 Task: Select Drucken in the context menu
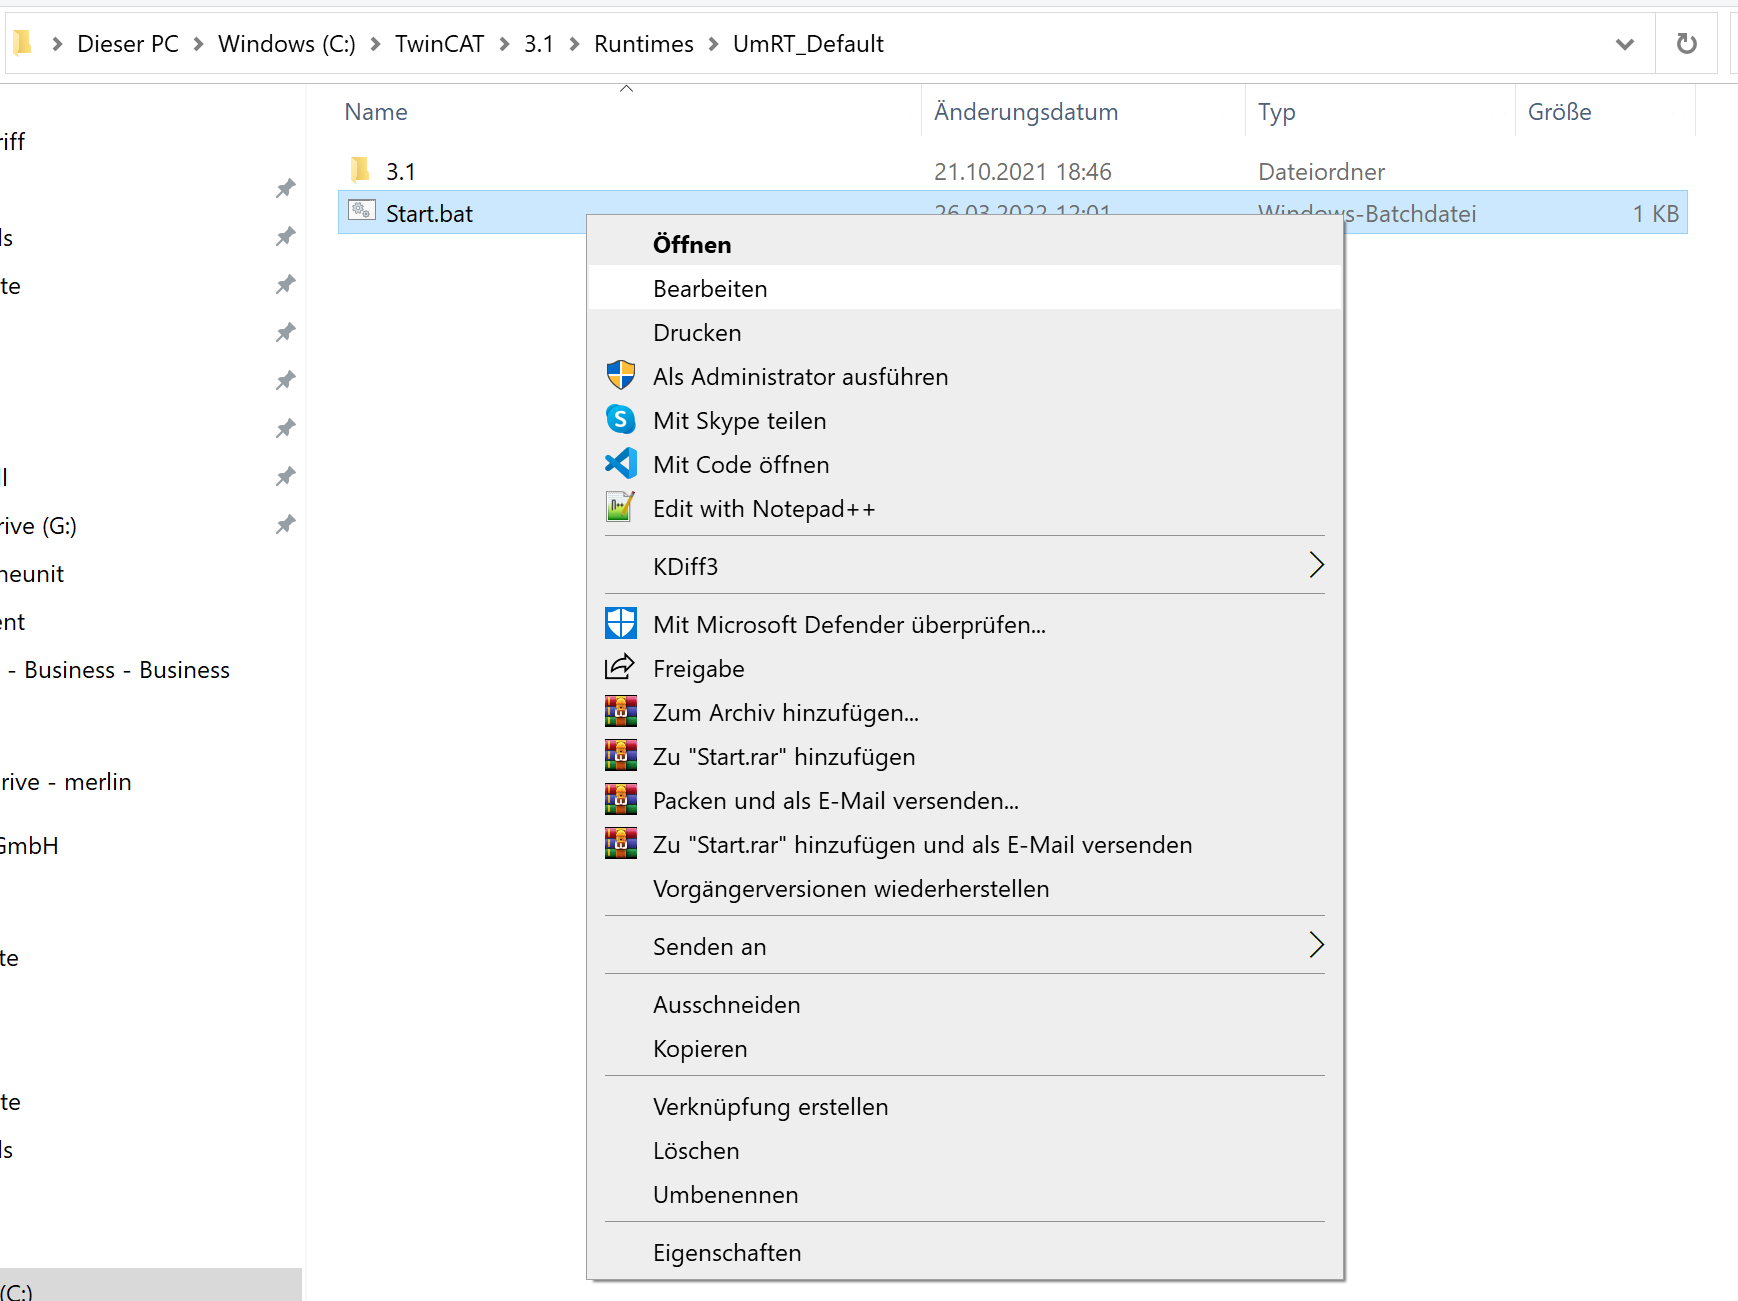click(x=965, y=332)
